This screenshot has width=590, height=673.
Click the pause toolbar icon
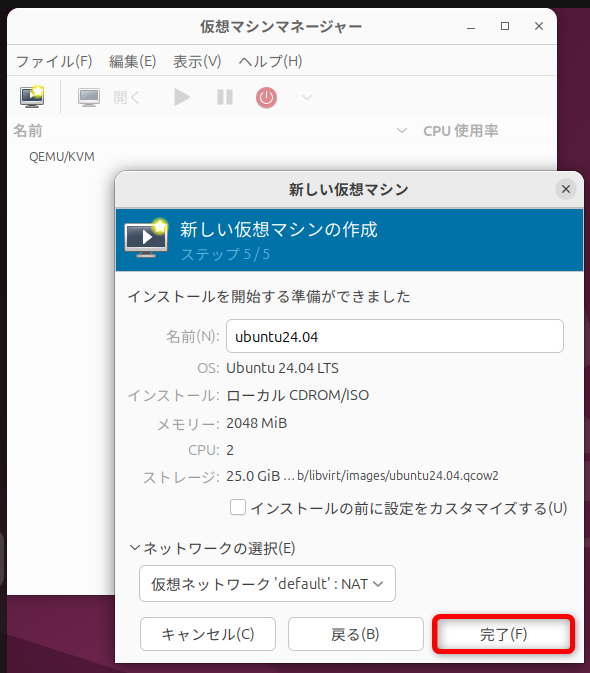(225, 97)
